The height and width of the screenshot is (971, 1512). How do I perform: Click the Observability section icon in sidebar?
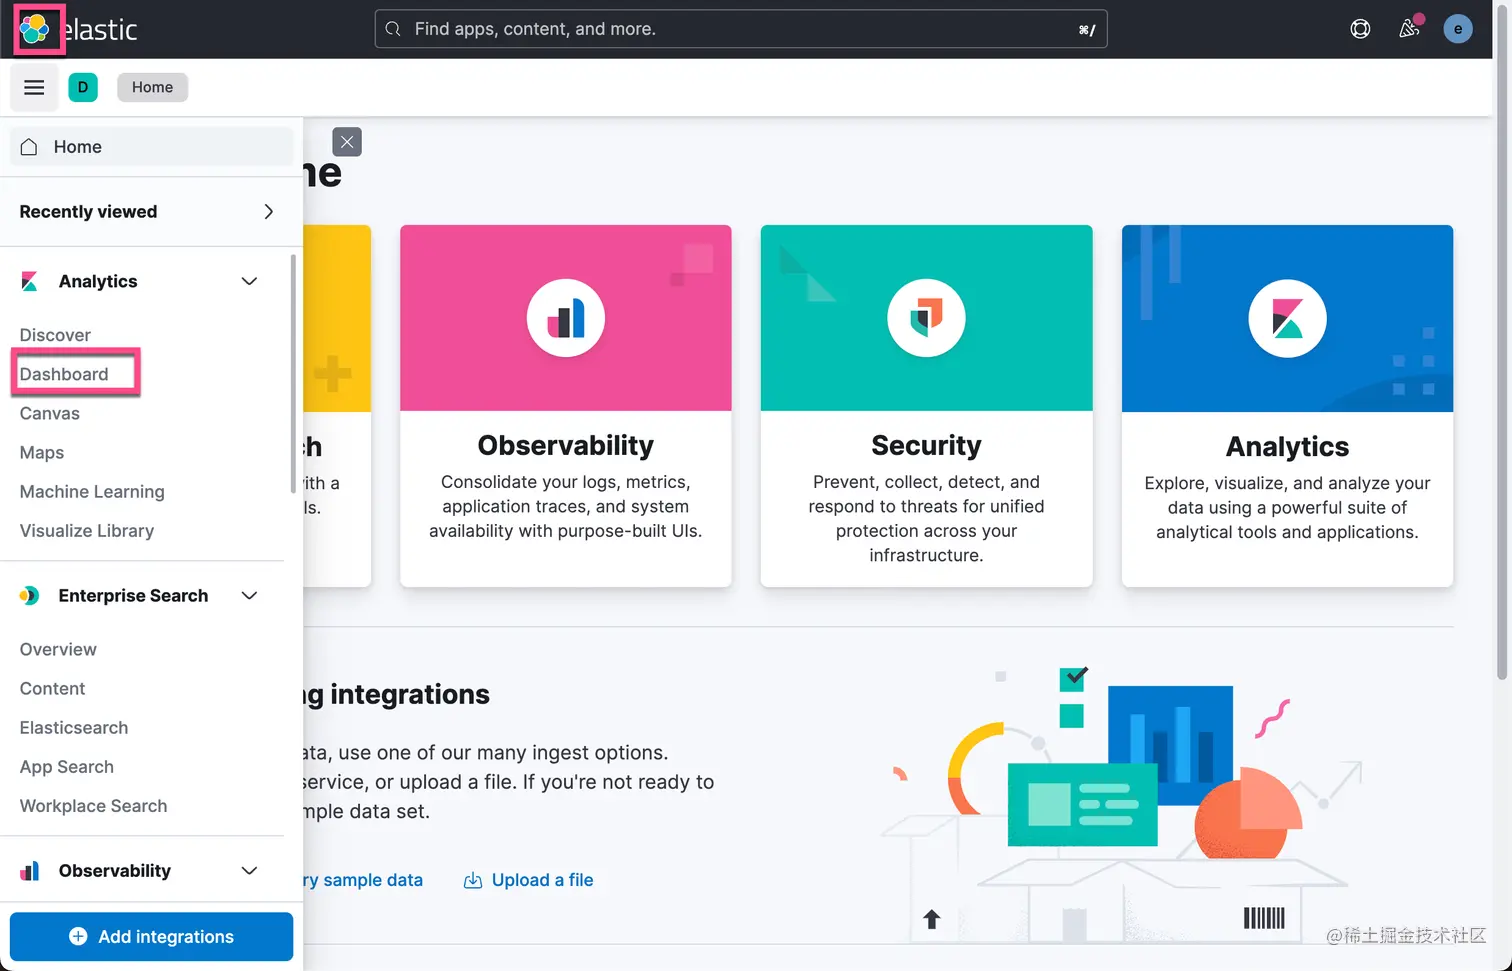pyautogui.click(x=30, y=871)
